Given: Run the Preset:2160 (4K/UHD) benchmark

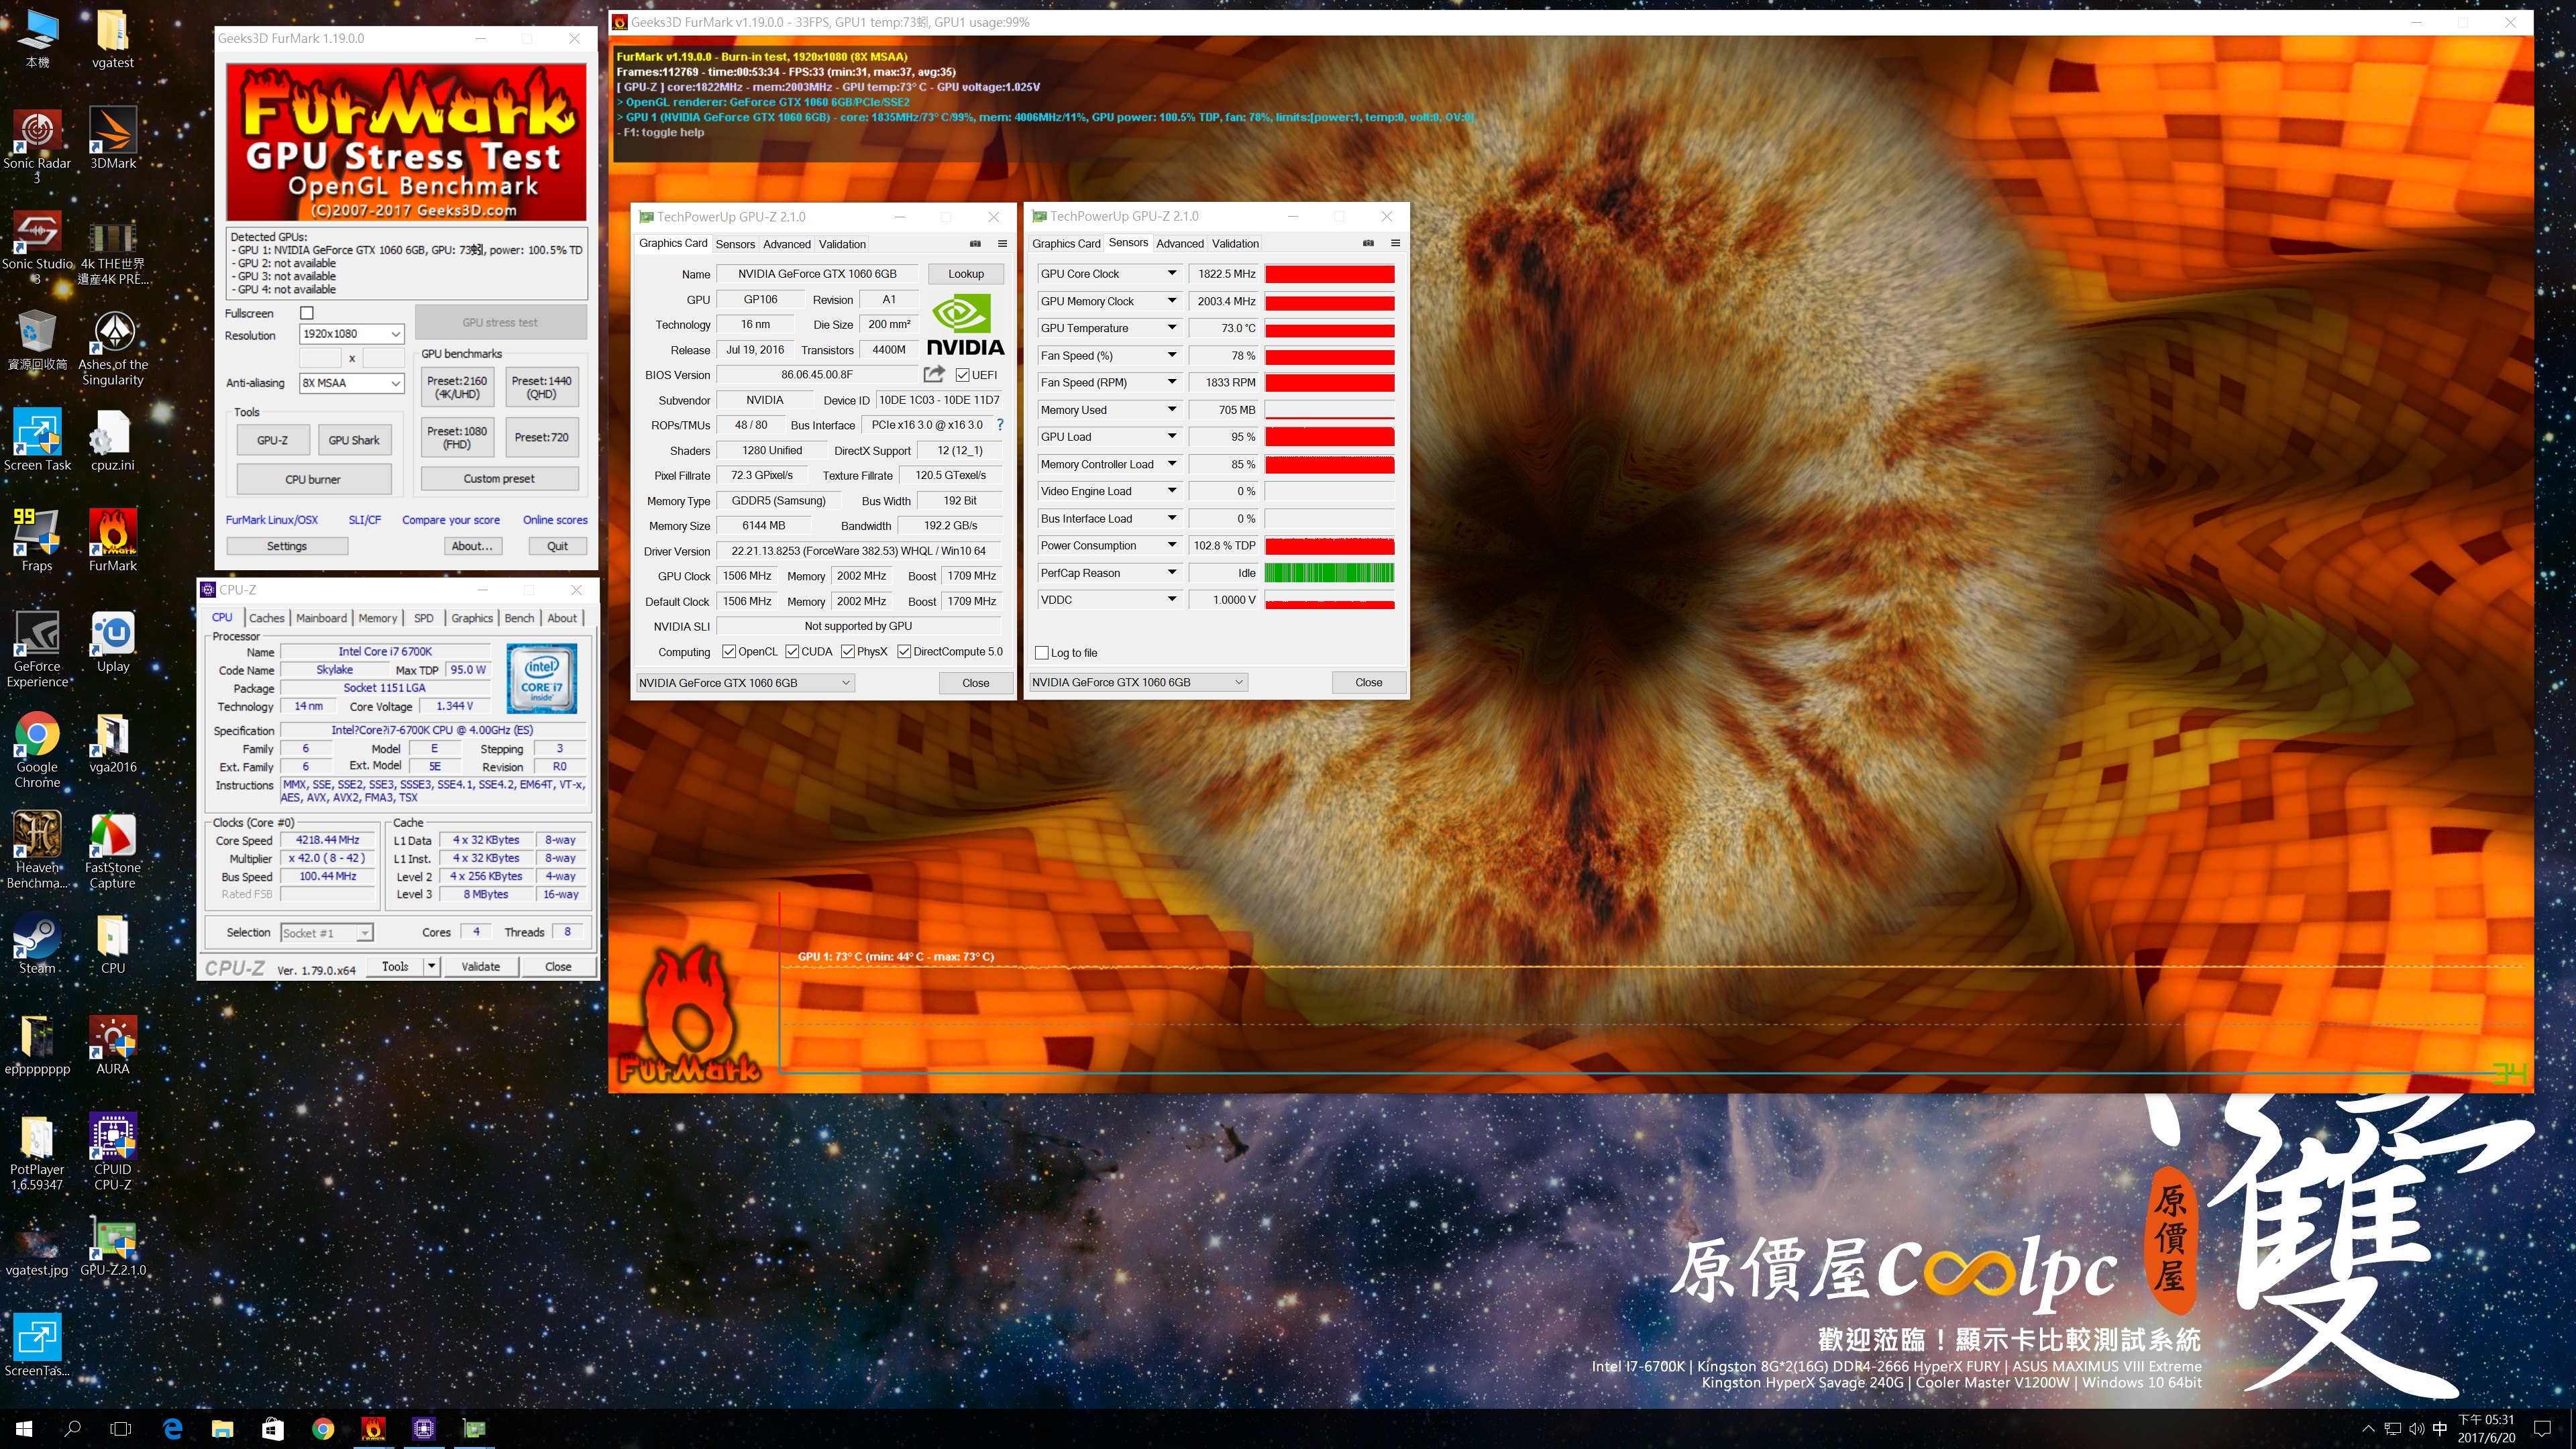Looking at the screenshot, I should 457,387.
